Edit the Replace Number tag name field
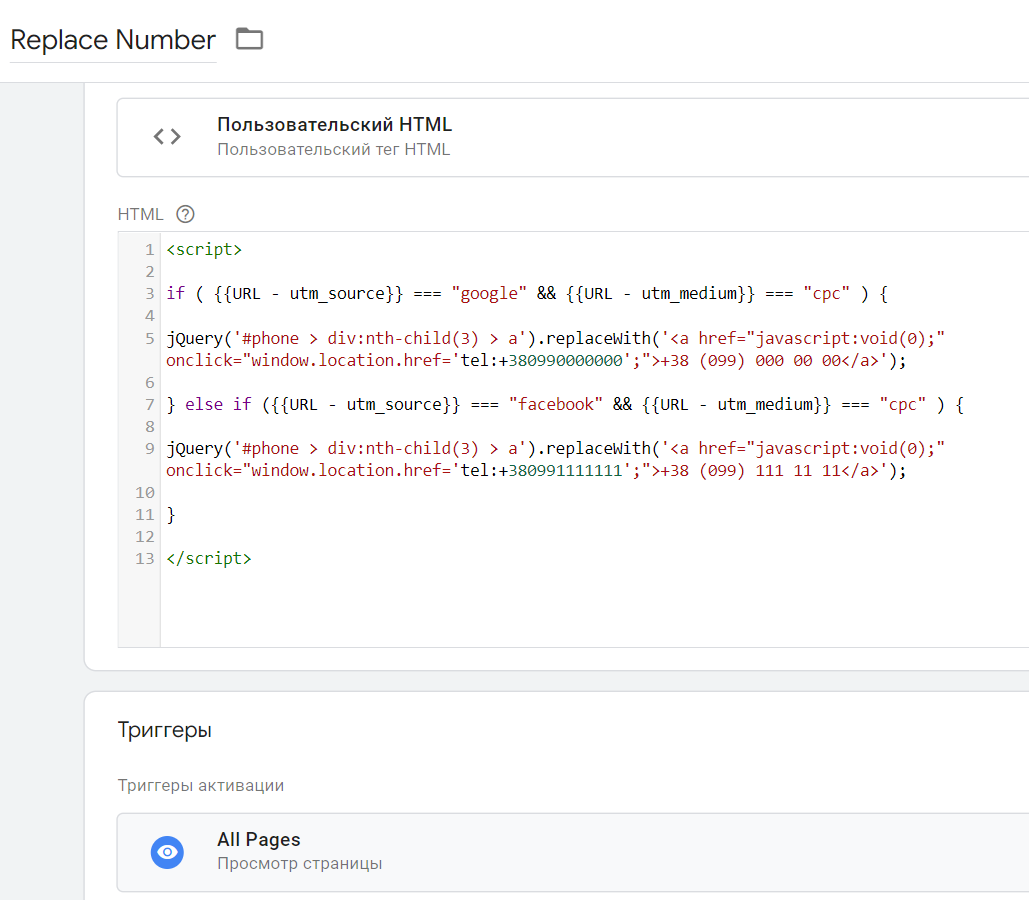1029x900 pixels. pos(112,40)
